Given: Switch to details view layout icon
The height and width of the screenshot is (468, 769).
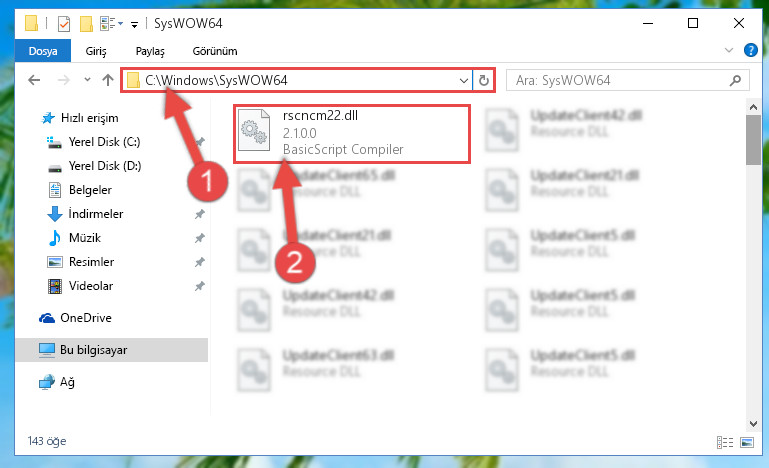Looking at the screenshot, I should 724,442.
